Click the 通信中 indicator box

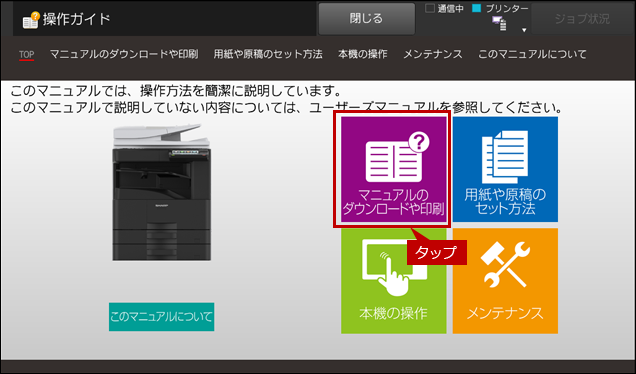click(x=430, y=8)
